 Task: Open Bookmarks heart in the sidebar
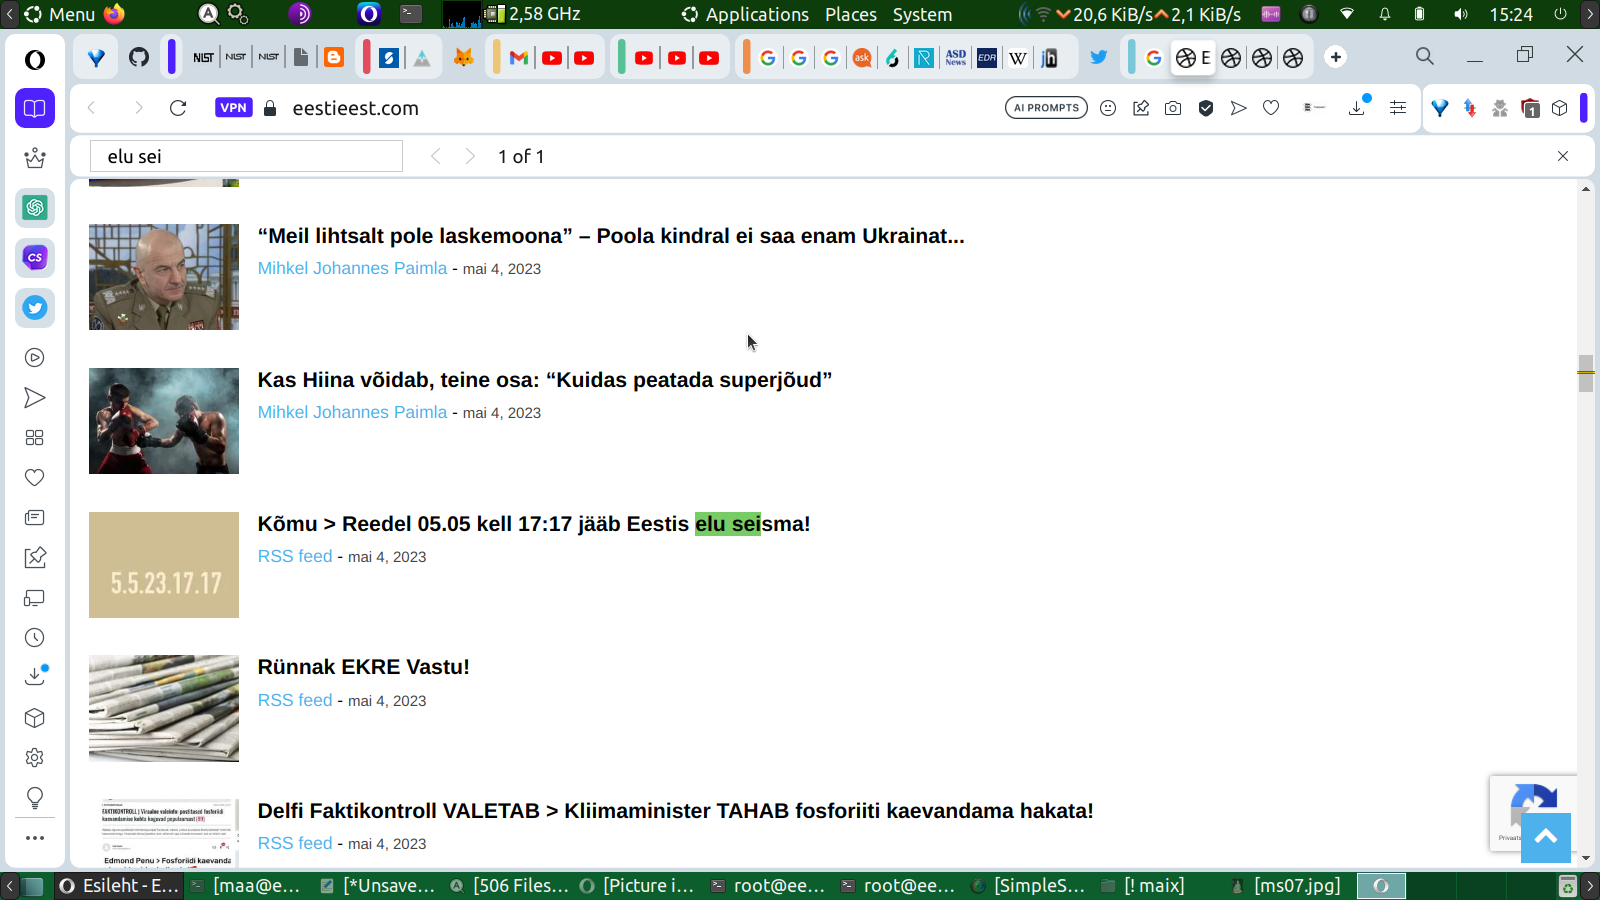coord(35,478)
